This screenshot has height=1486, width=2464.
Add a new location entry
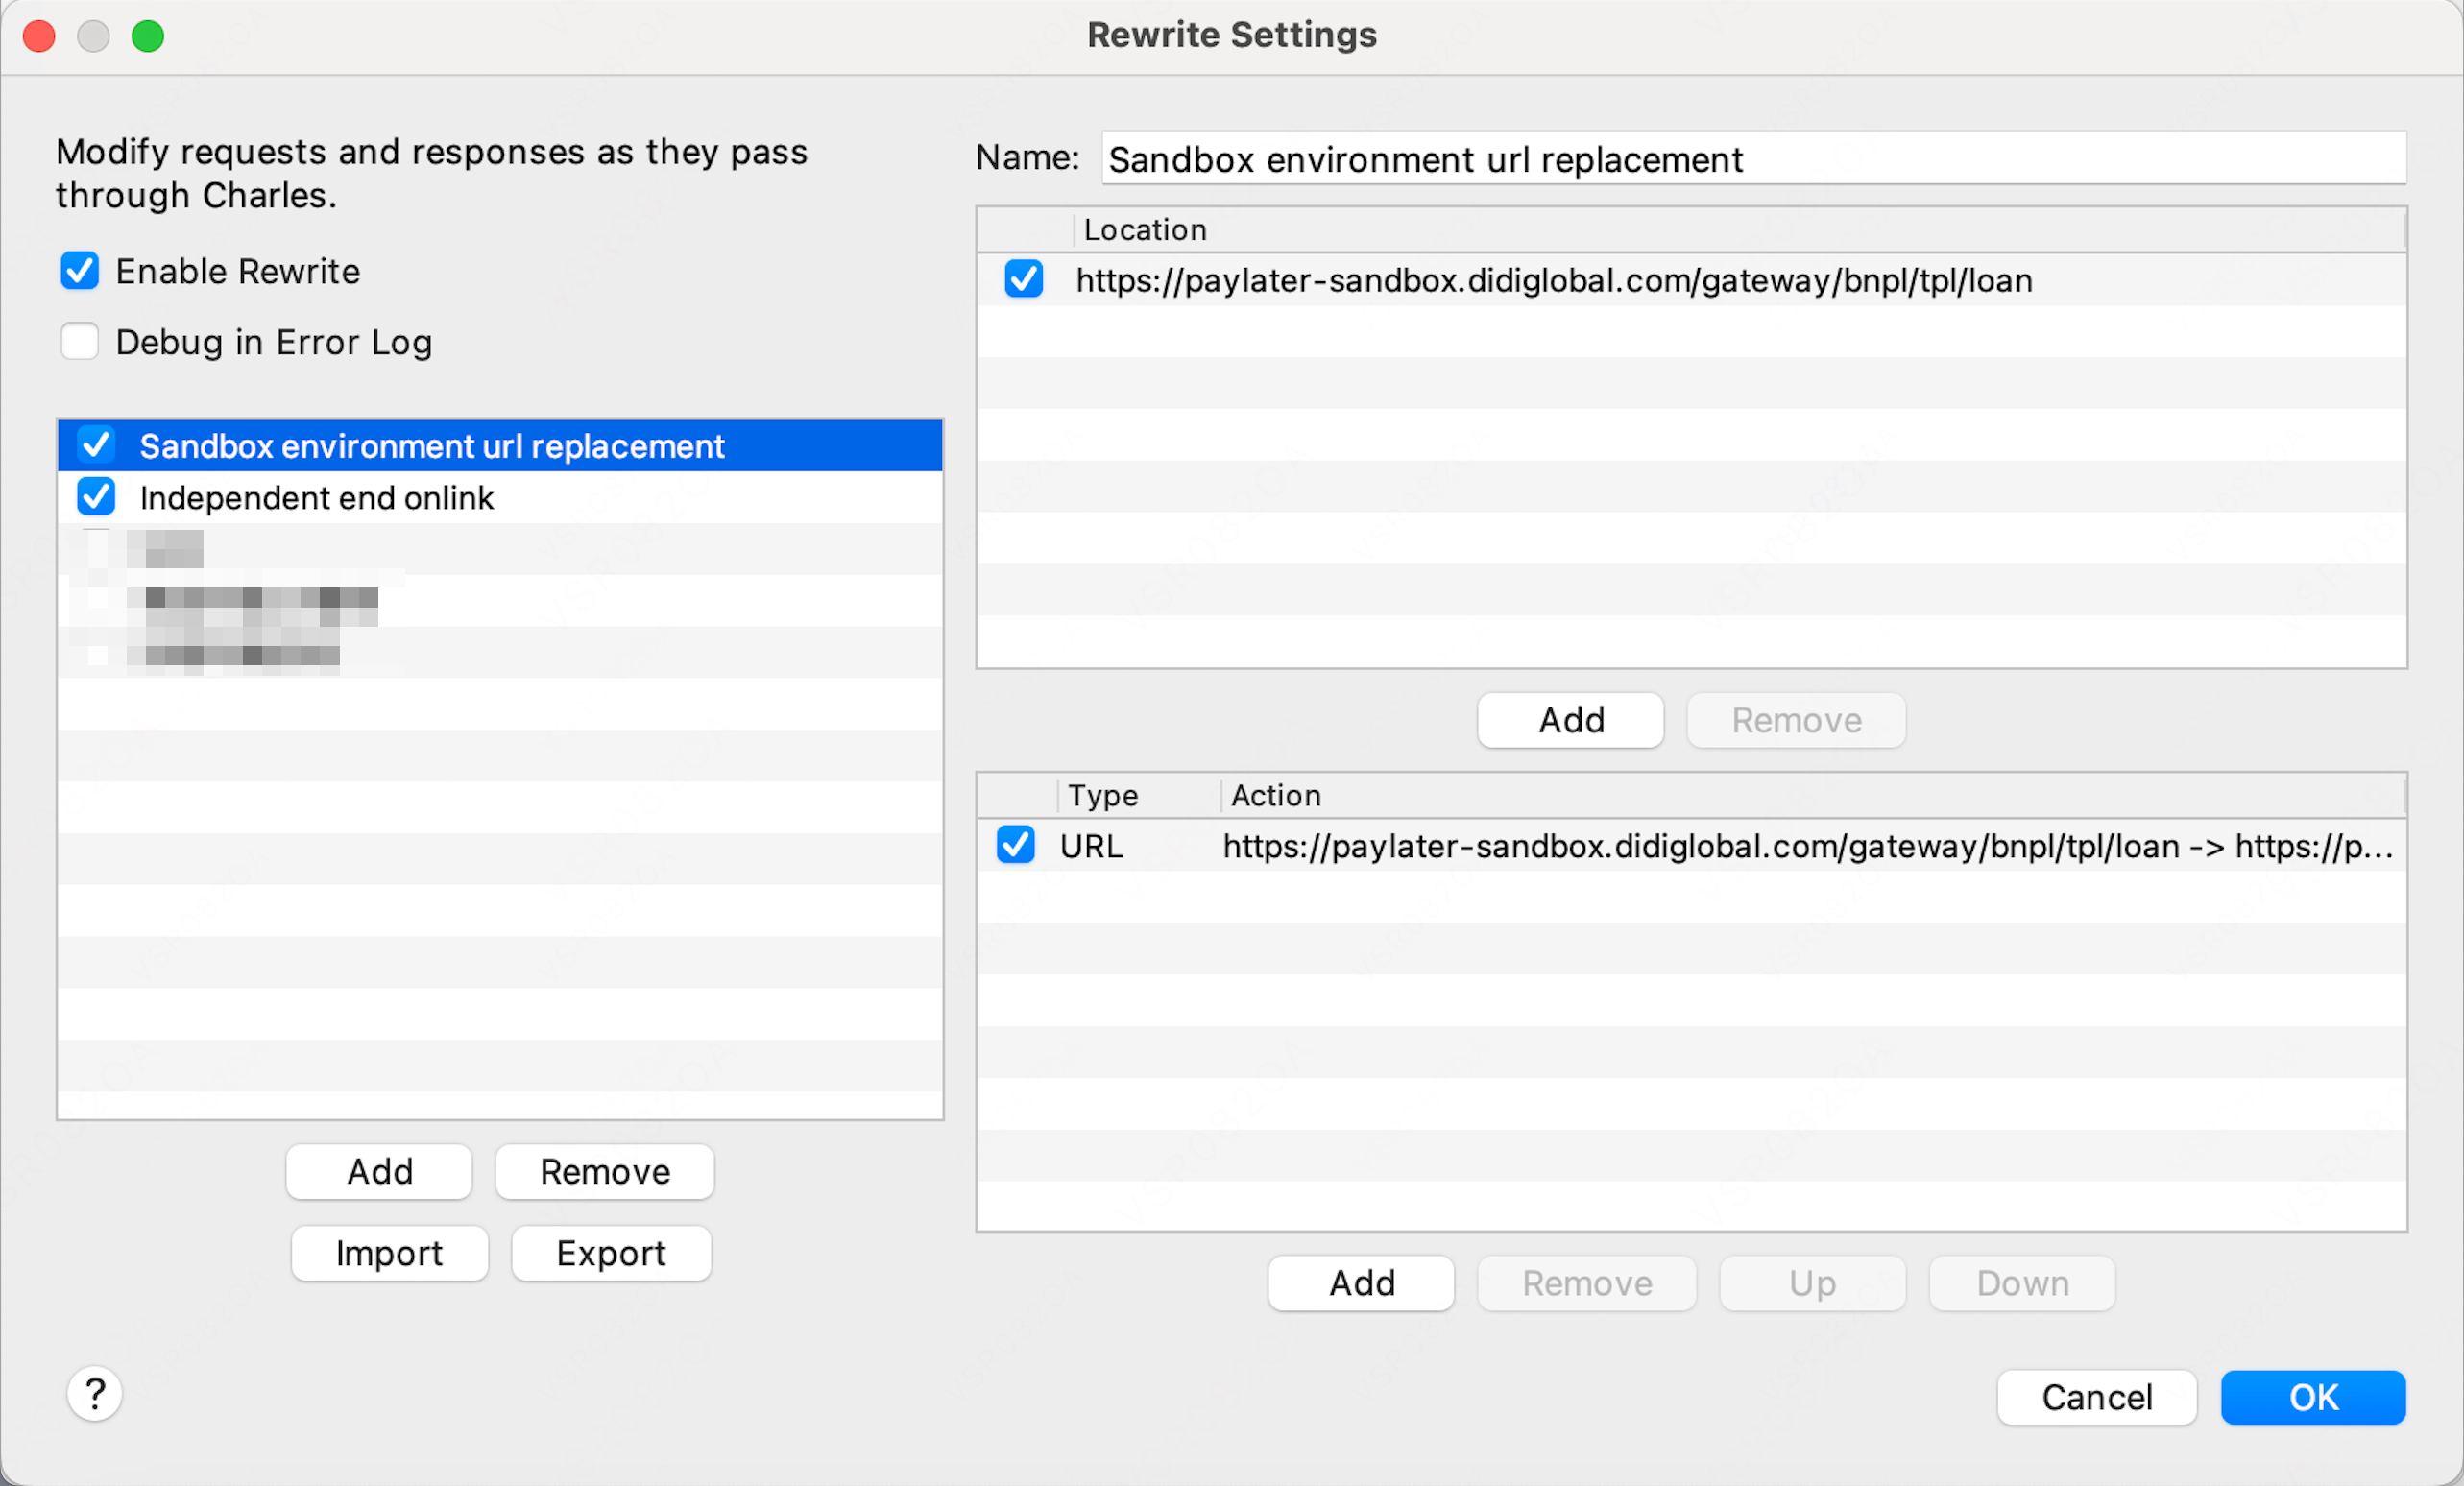pos(1571,720)
